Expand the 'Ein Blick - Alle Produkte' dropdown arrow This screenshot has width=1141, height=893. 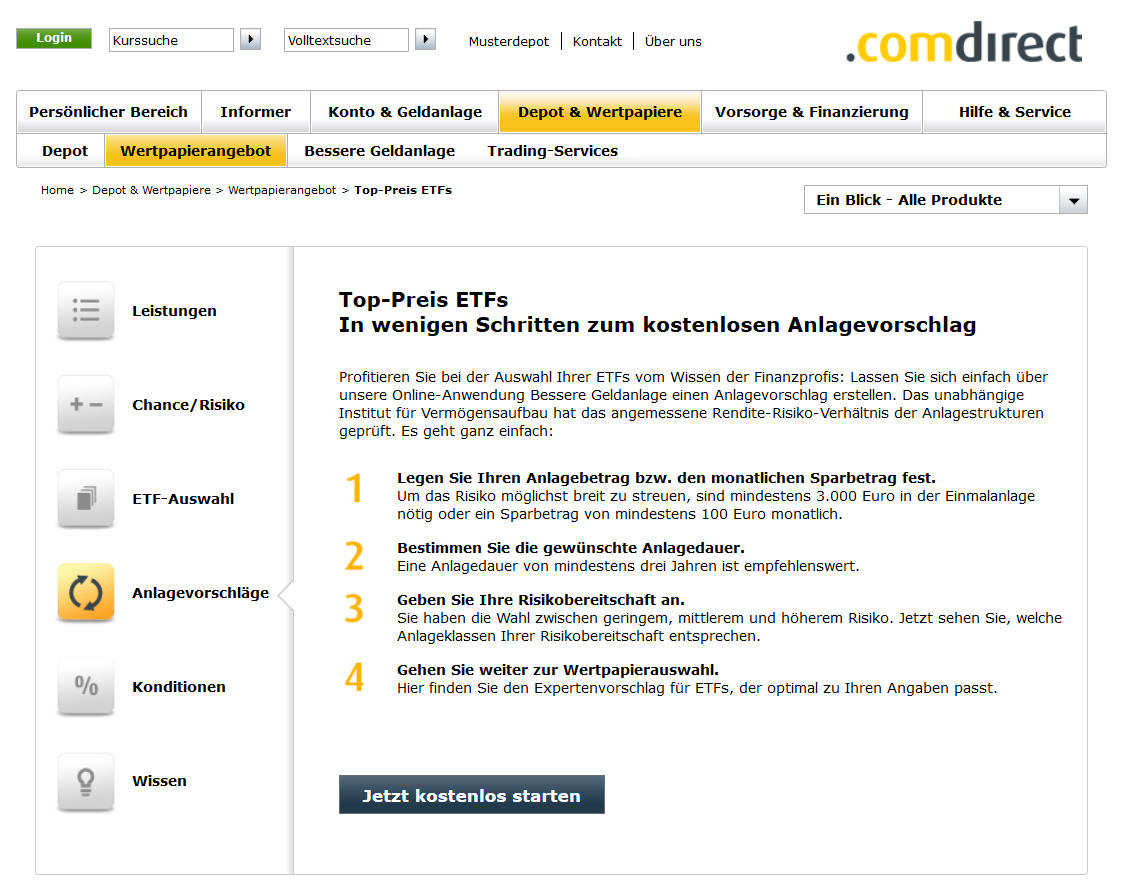tap(1073, 200)
